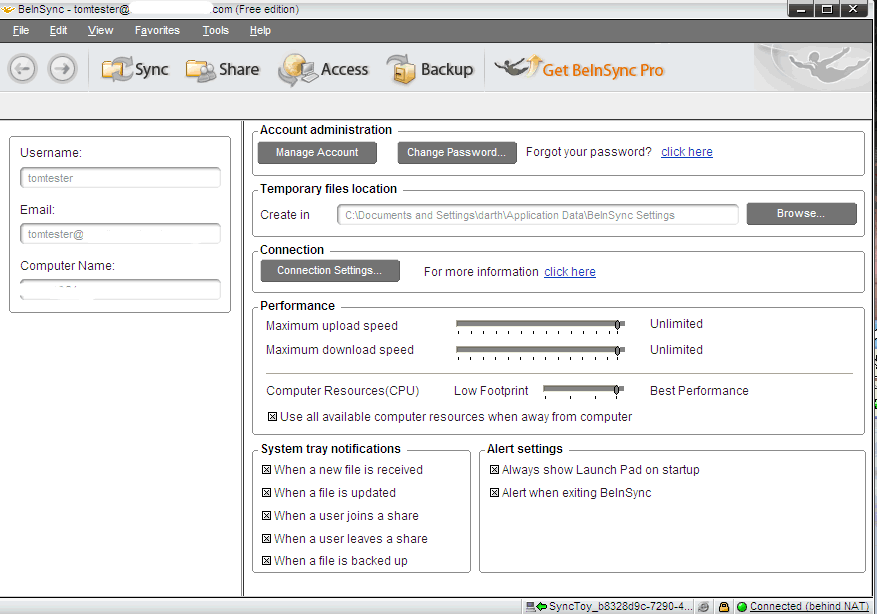Toggle use all resources when away checkbox
This screenshot has height=614, width=877.
(x=272, y=417)
